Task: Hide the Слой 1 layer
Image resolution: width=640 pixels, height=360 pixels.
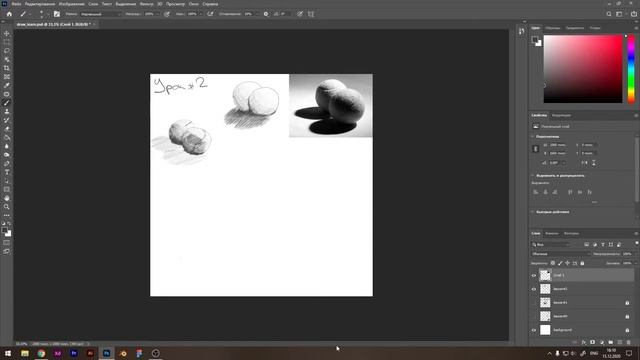Action: [533, 276]
